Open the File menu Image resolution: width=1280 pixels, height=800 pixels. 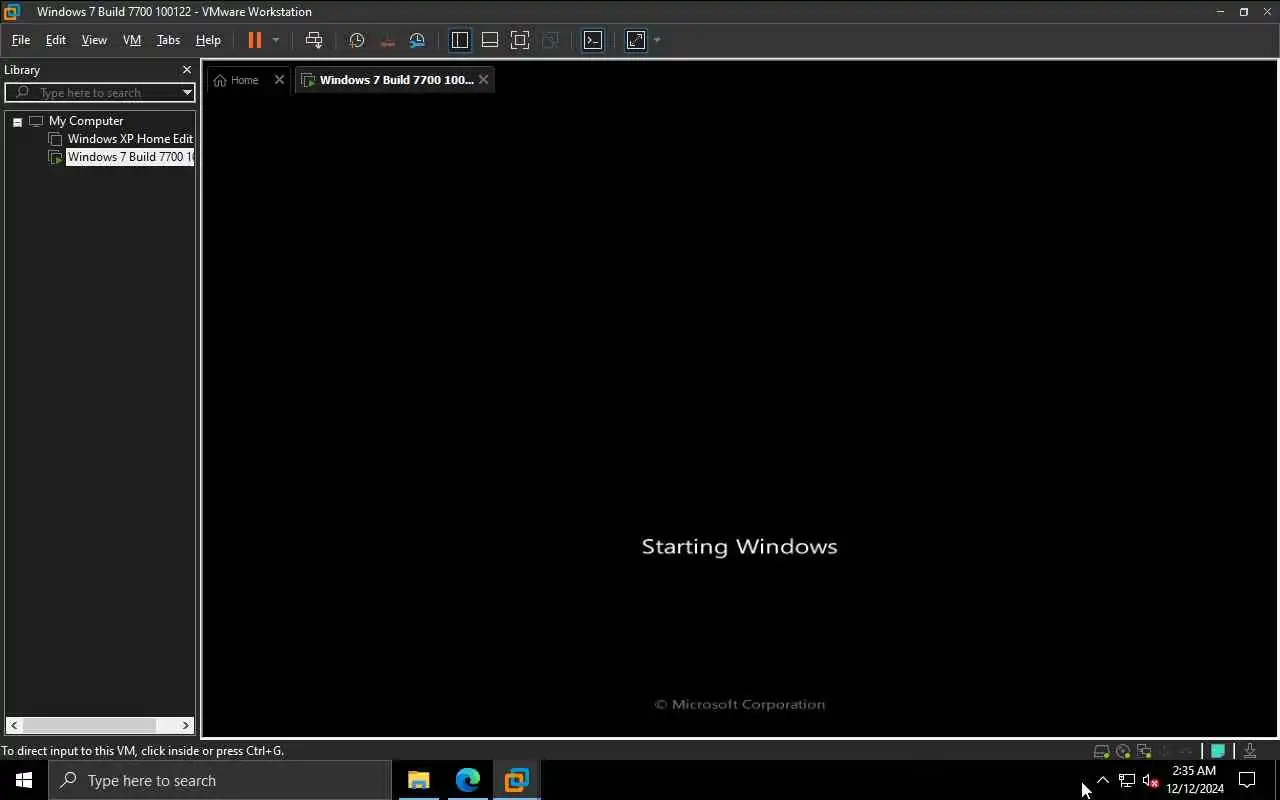point(20,40)
